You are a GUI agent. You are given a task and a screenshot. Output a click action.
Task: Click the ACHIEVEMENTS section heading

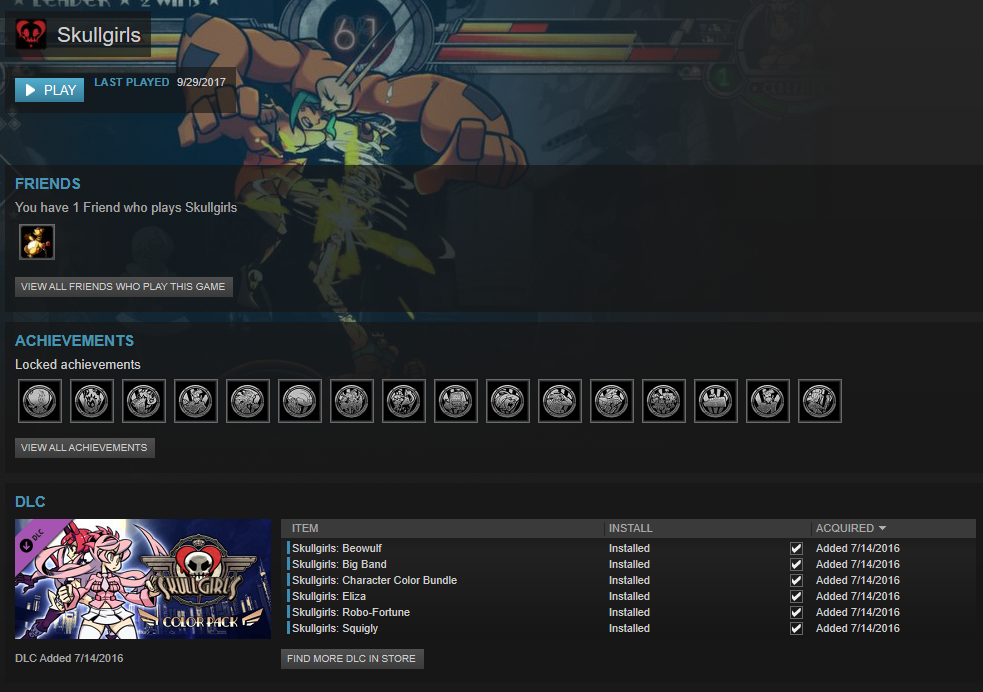point(75,341)
